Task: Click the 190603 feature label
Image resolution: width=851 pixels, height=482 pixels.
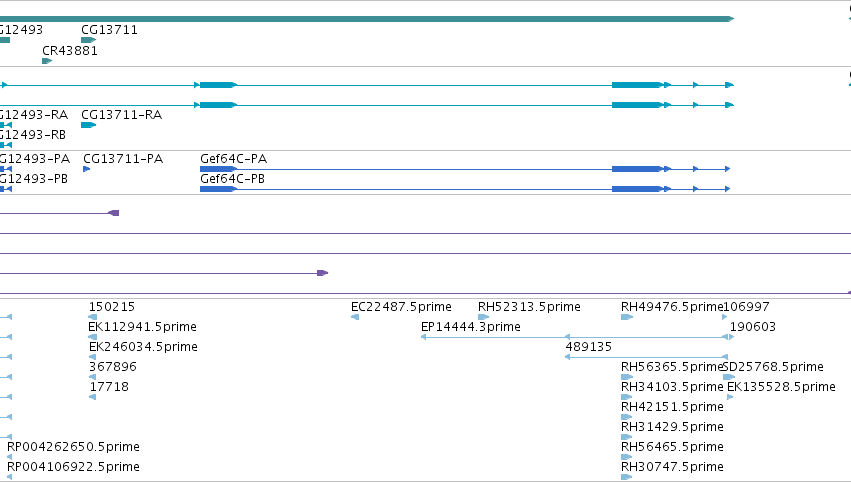Action: tap(753, 327)
